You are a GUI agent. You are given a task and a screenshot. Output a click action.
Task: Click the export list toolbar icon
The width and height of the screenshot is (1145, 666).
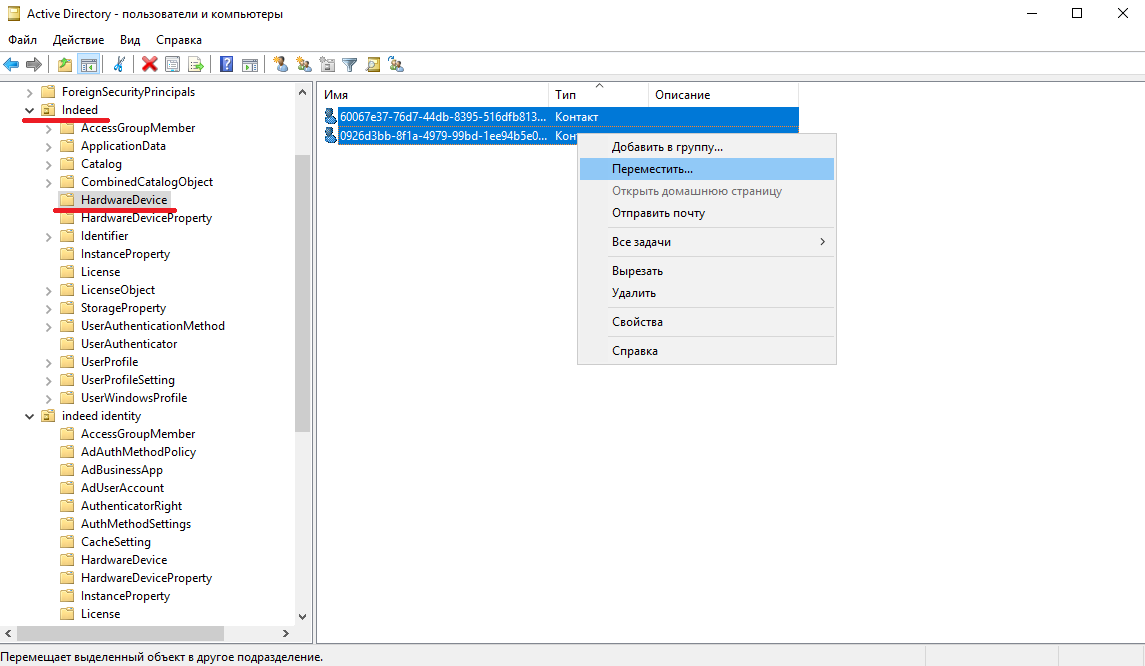coord(196,64)
